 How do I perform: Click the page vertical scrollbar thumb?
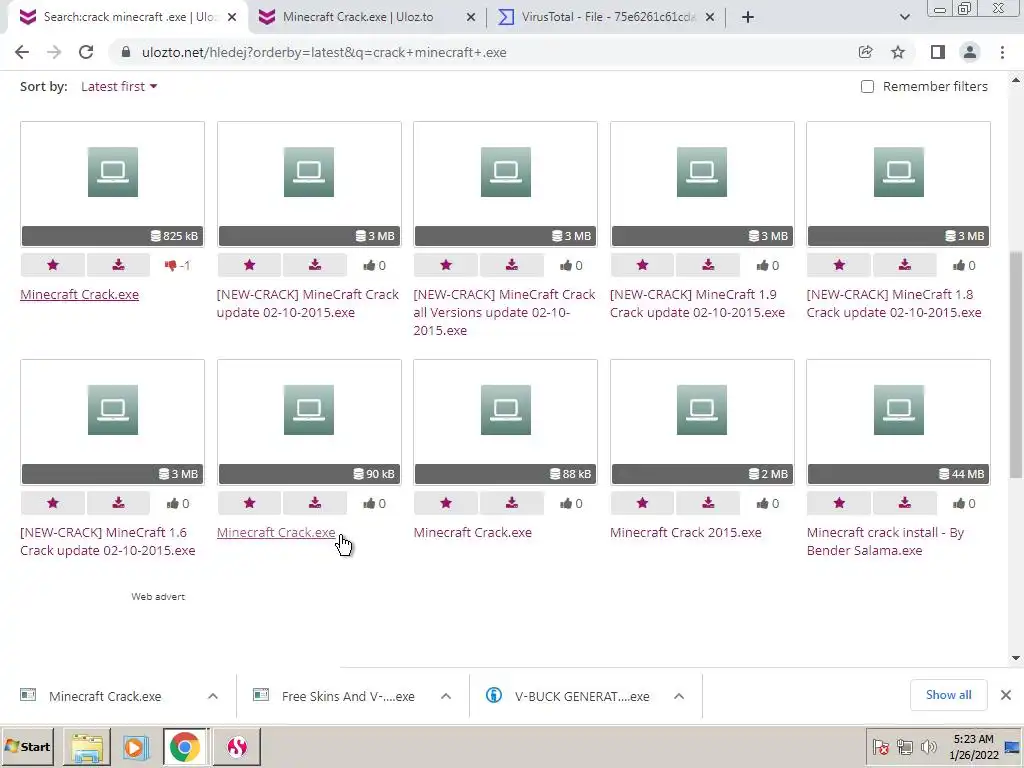1016,366
